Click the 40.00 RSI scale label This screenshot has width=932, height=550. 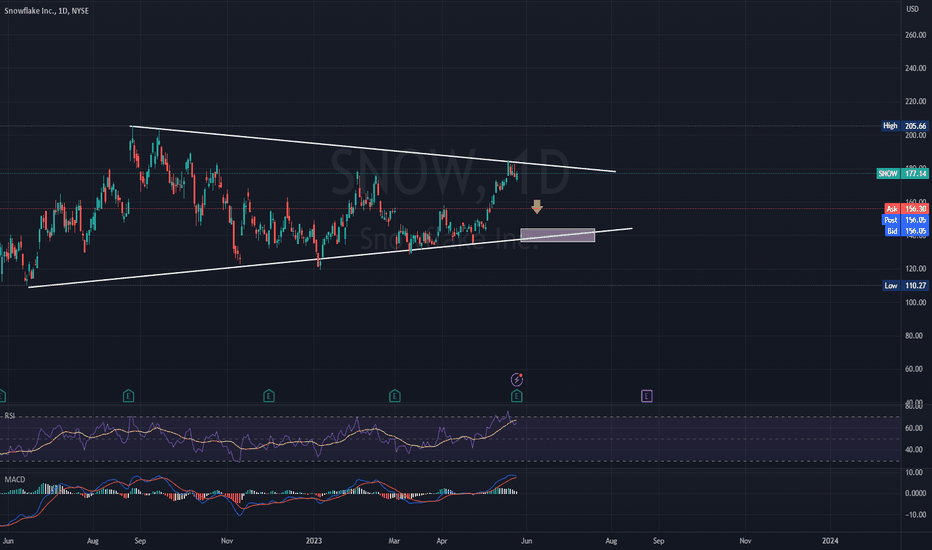click(x=914, y=450)
